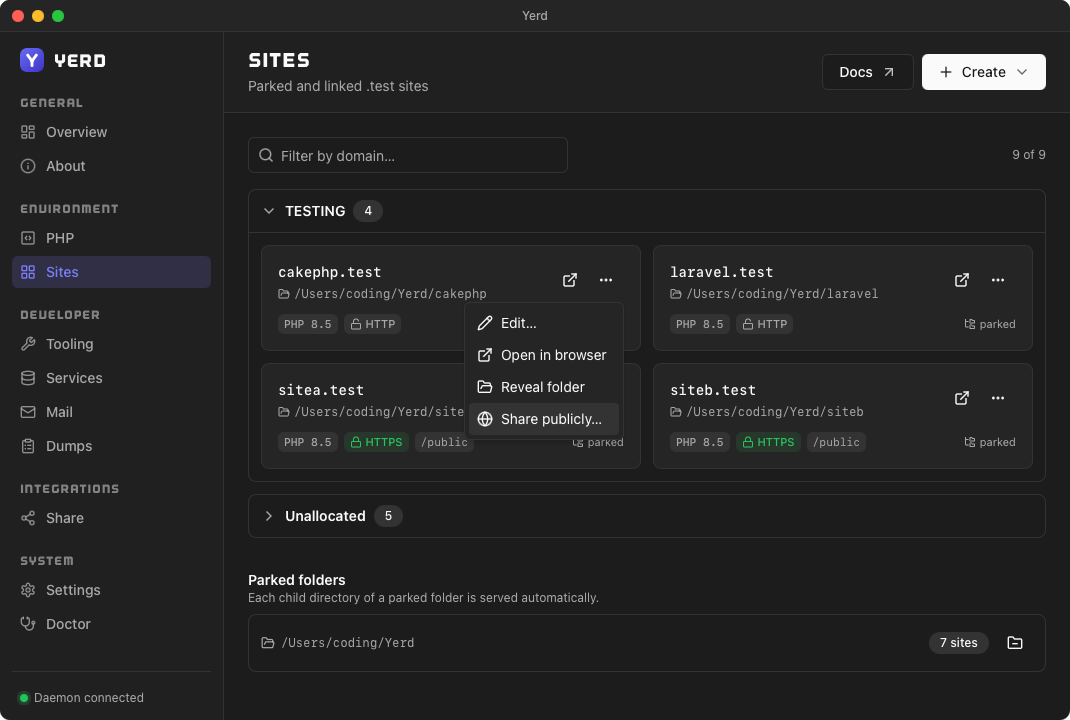Open siteb.test in browser icon

tap(961, 398)
